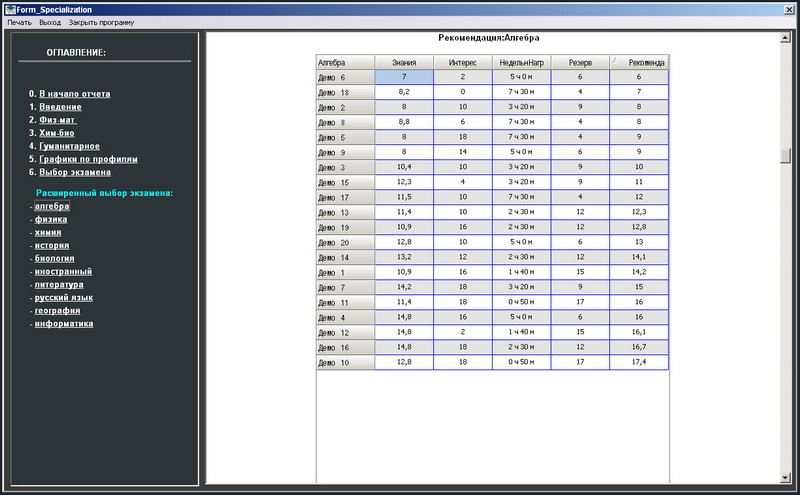Sort the table by the Рекоменда column
Viewport: 800px width, 495px height.
pos(640,62)
